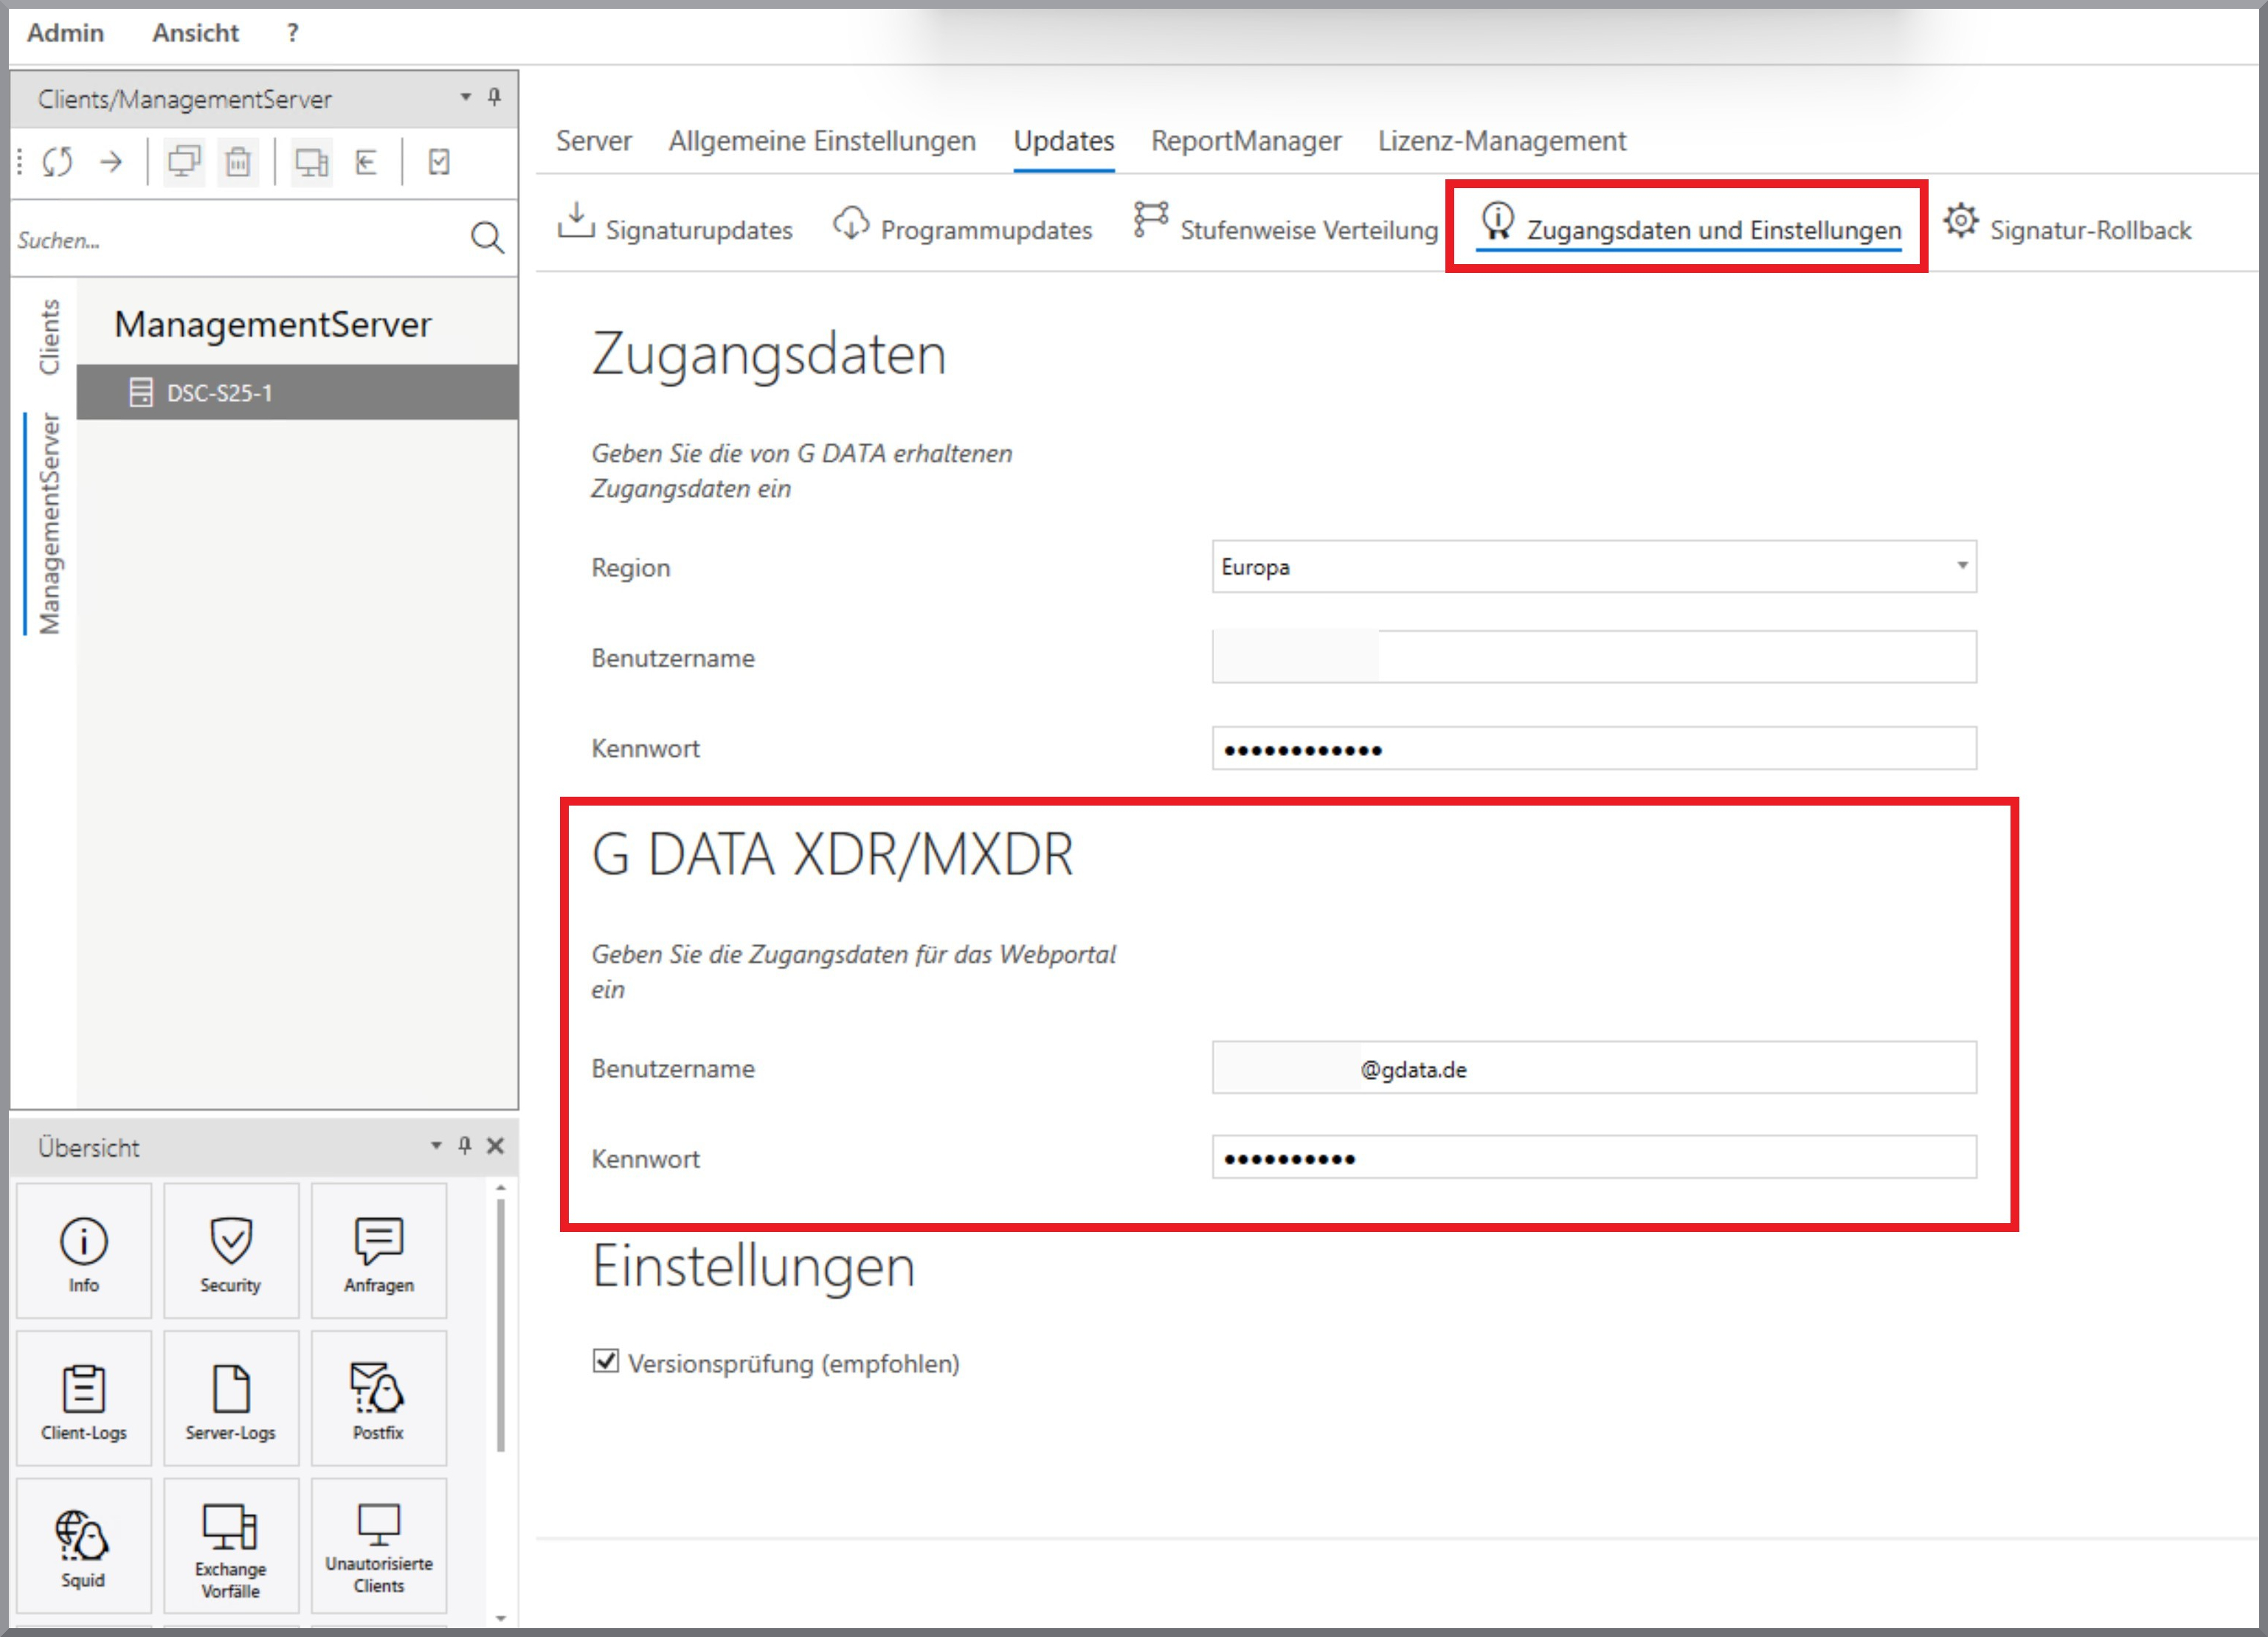The width and height of the screenshot is (2268, 1637).
Task: Click the refresh icon in the Clients toolbar
Action: point(57,161)
